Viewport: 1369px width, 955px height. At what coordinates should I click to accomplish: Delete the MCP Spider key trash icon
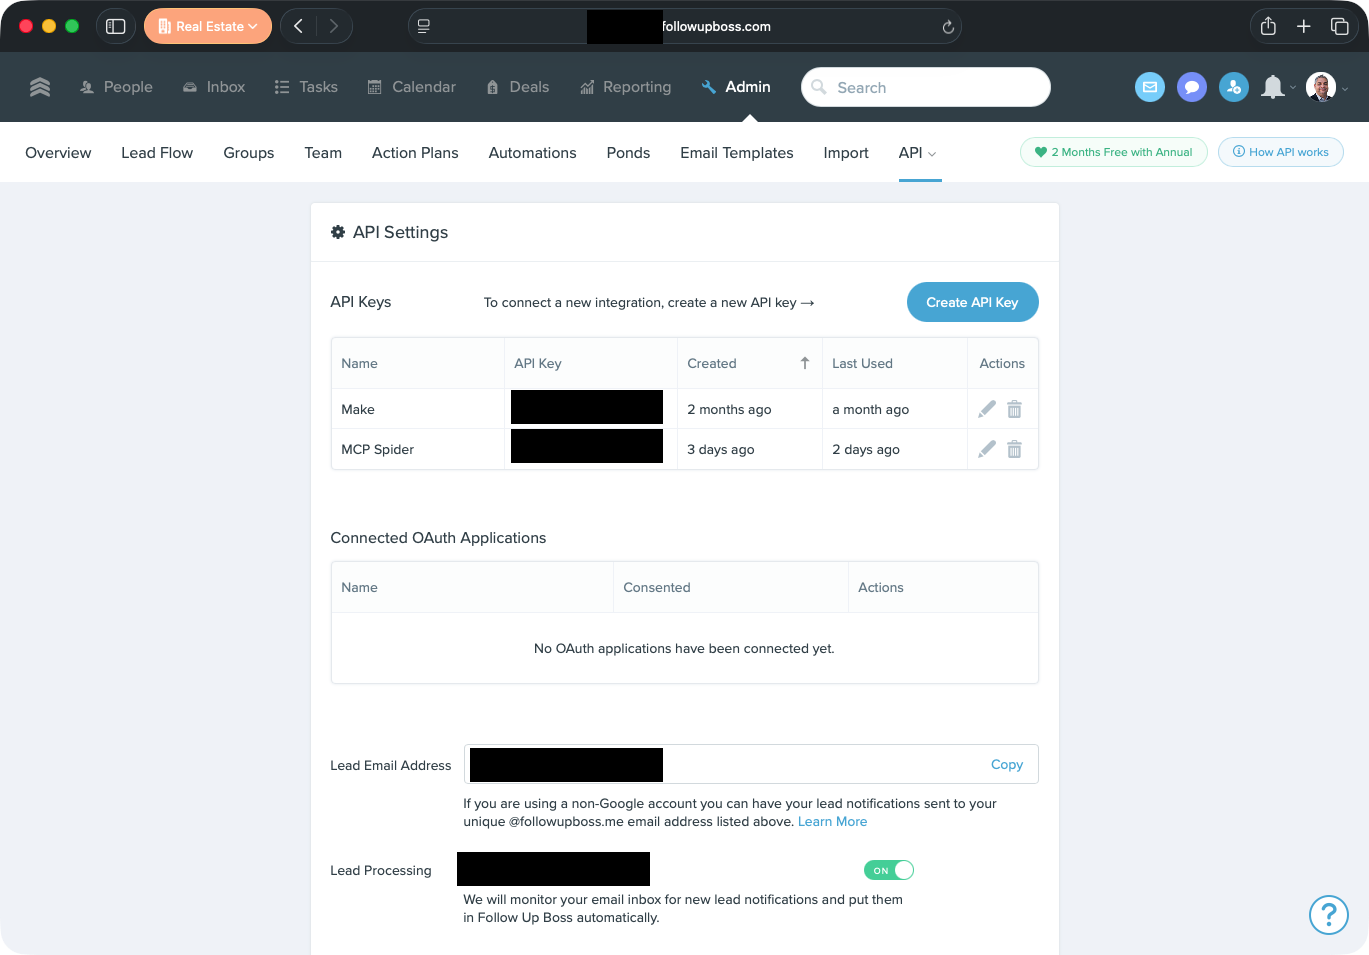coord(1014,449)
